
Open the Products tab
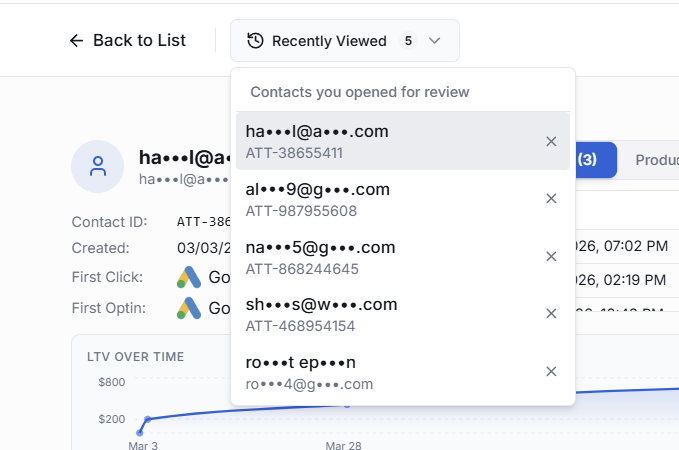657,160
